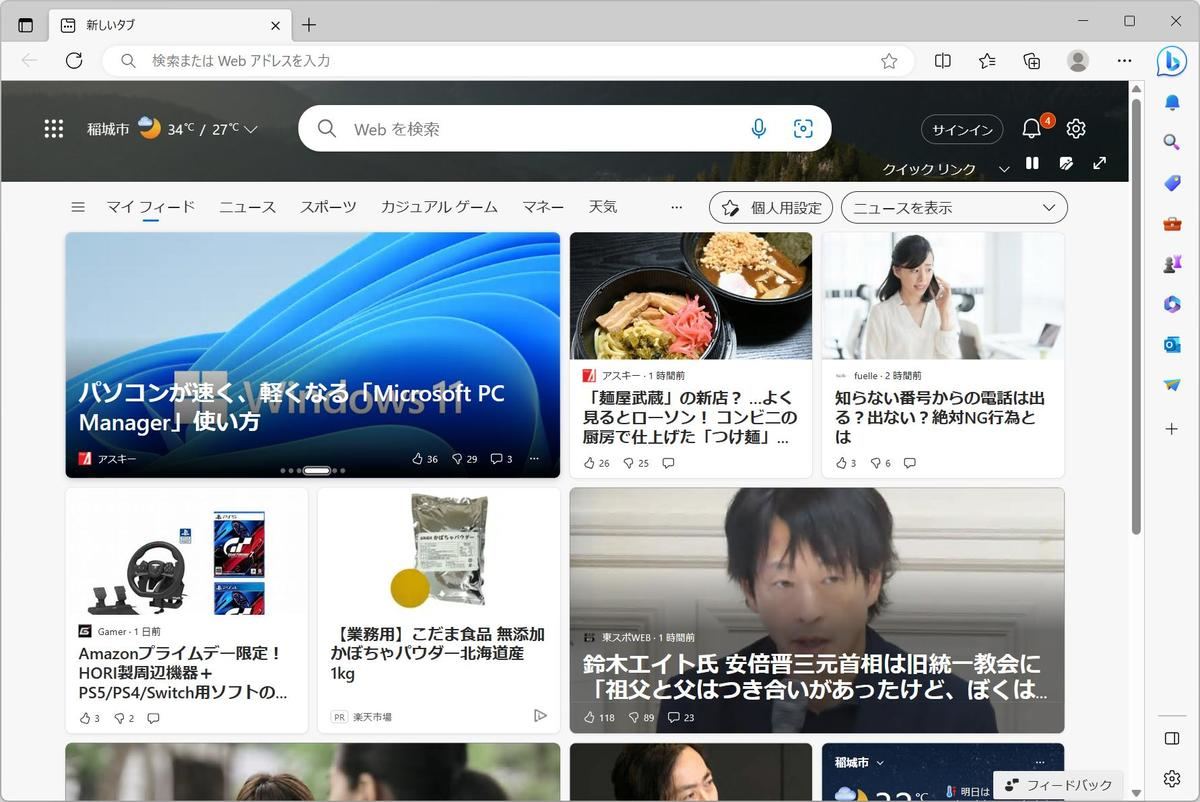Focus the address bar

coord(508,61)
